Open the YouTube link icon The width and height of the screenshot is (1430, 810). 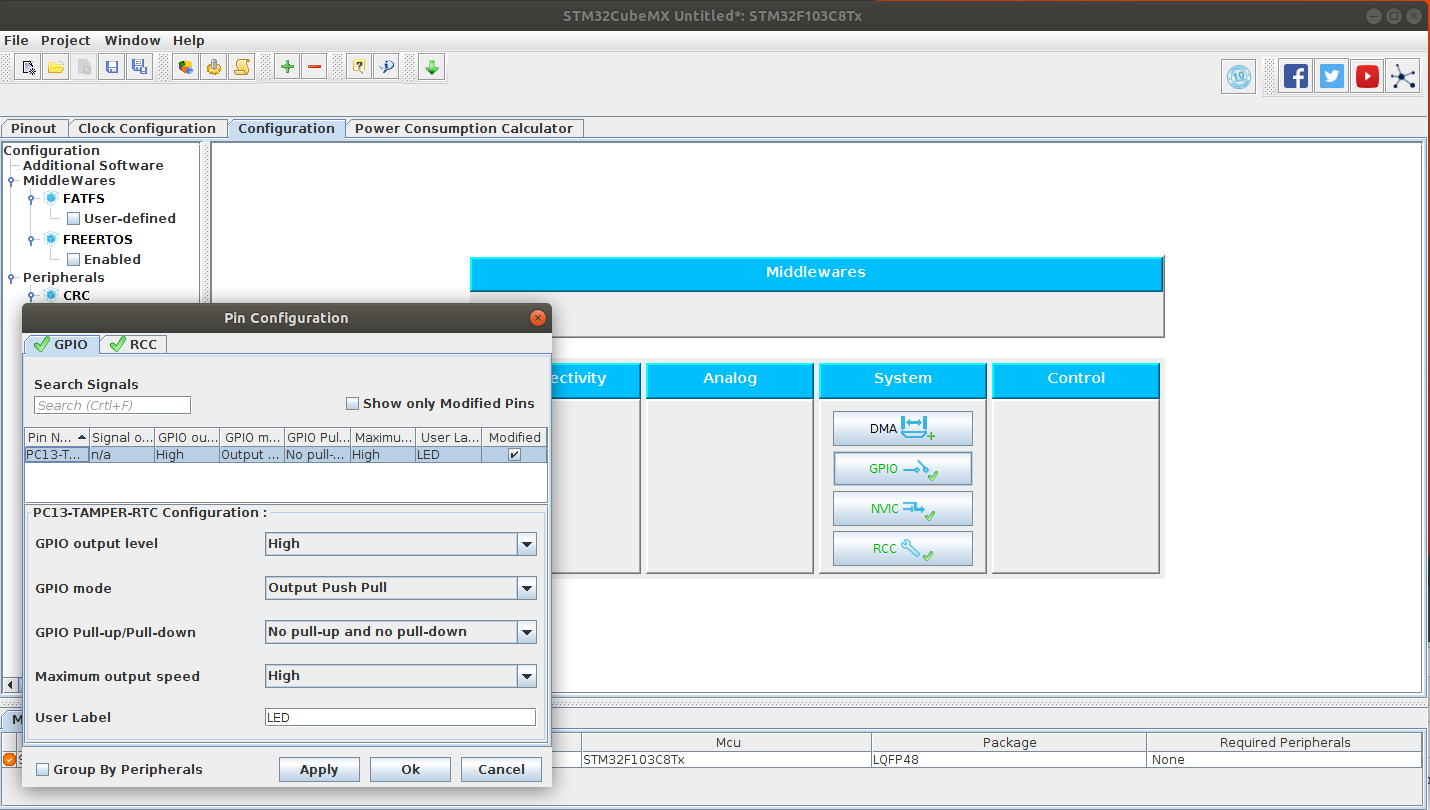[x=1368, y=76]
